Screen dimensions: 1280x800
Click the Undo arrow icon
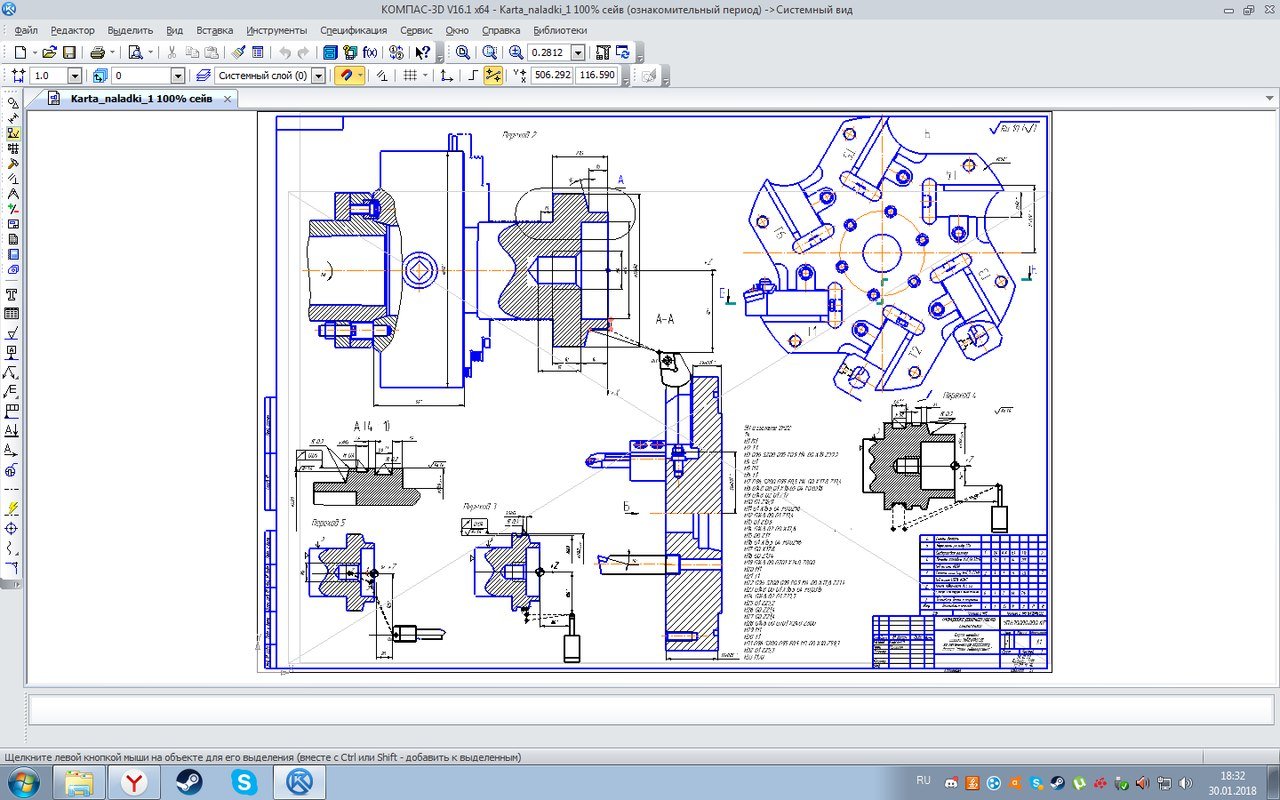(285, 52)
